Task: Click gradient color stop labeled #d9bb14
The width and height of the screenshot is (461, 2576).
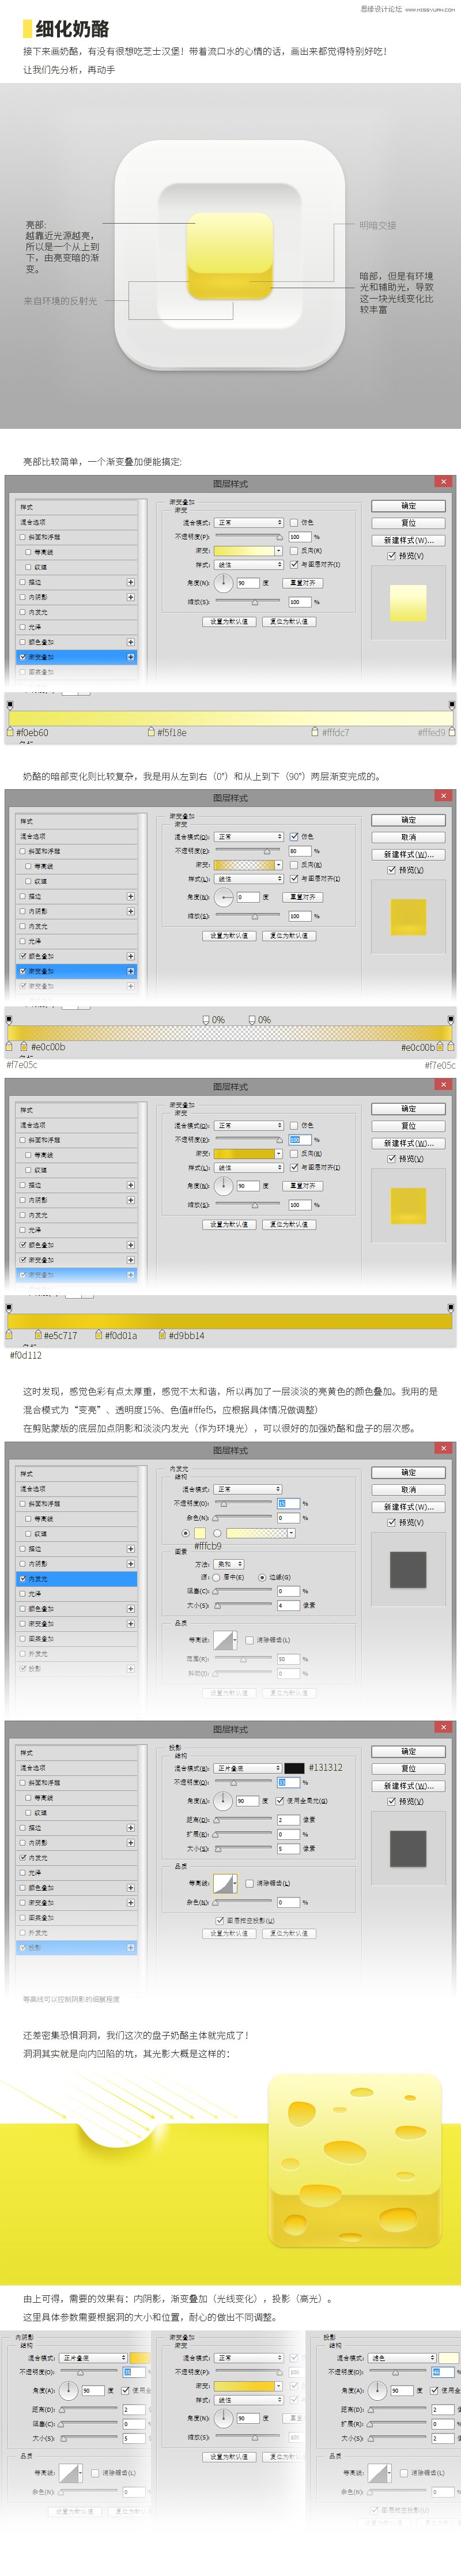Action: click(162, 1335)
